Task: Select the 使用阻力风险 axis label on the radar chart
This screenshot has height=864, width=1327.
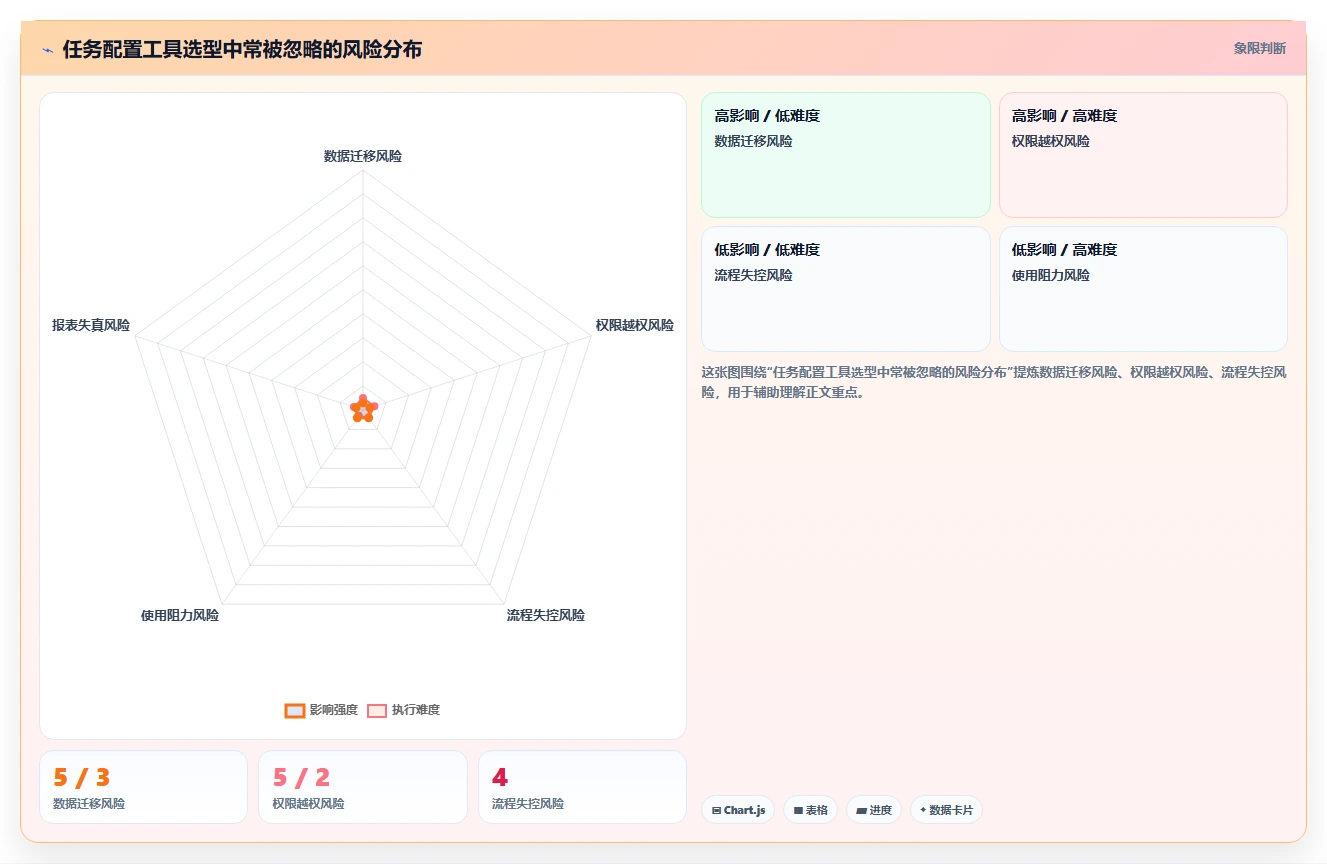Action: 180,615
